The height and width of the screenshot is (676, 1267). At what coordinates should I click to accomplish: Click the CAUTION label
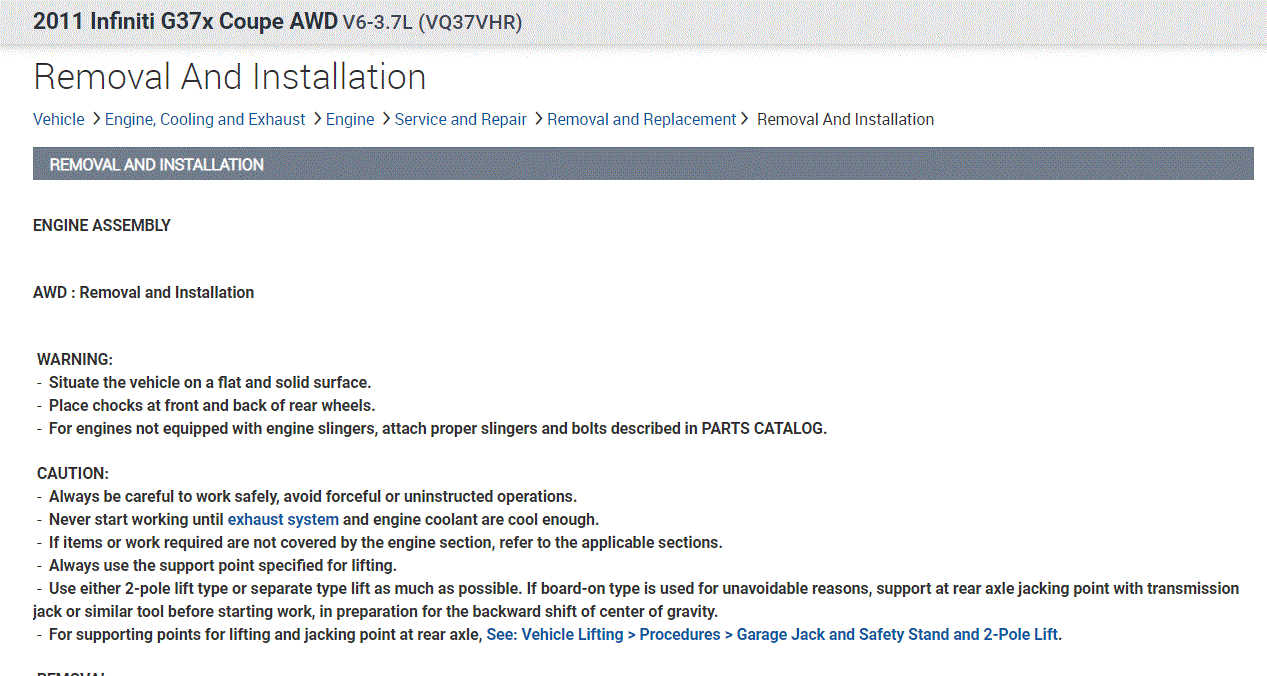tap(73, 473)
